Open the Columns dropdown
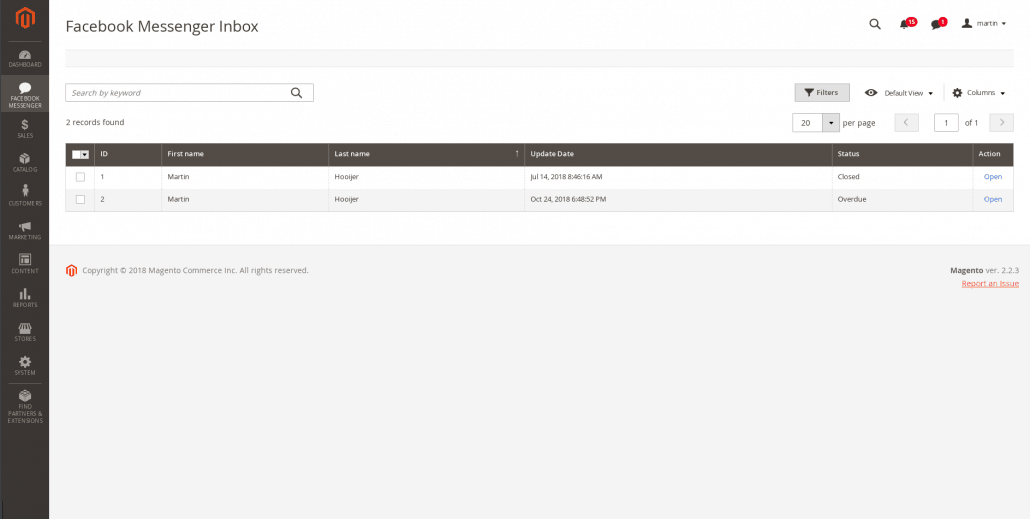Screen dimensions: 1030x519 click(979, 93)
